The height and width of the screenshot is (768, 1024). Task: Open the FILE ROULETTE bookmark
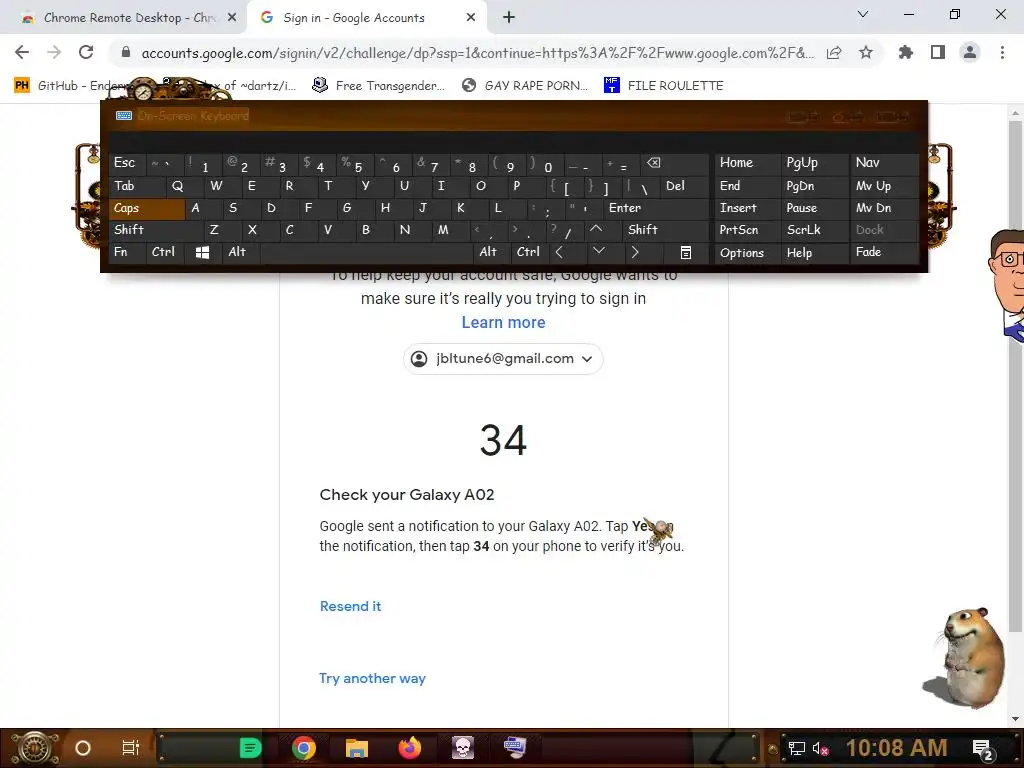664,86
